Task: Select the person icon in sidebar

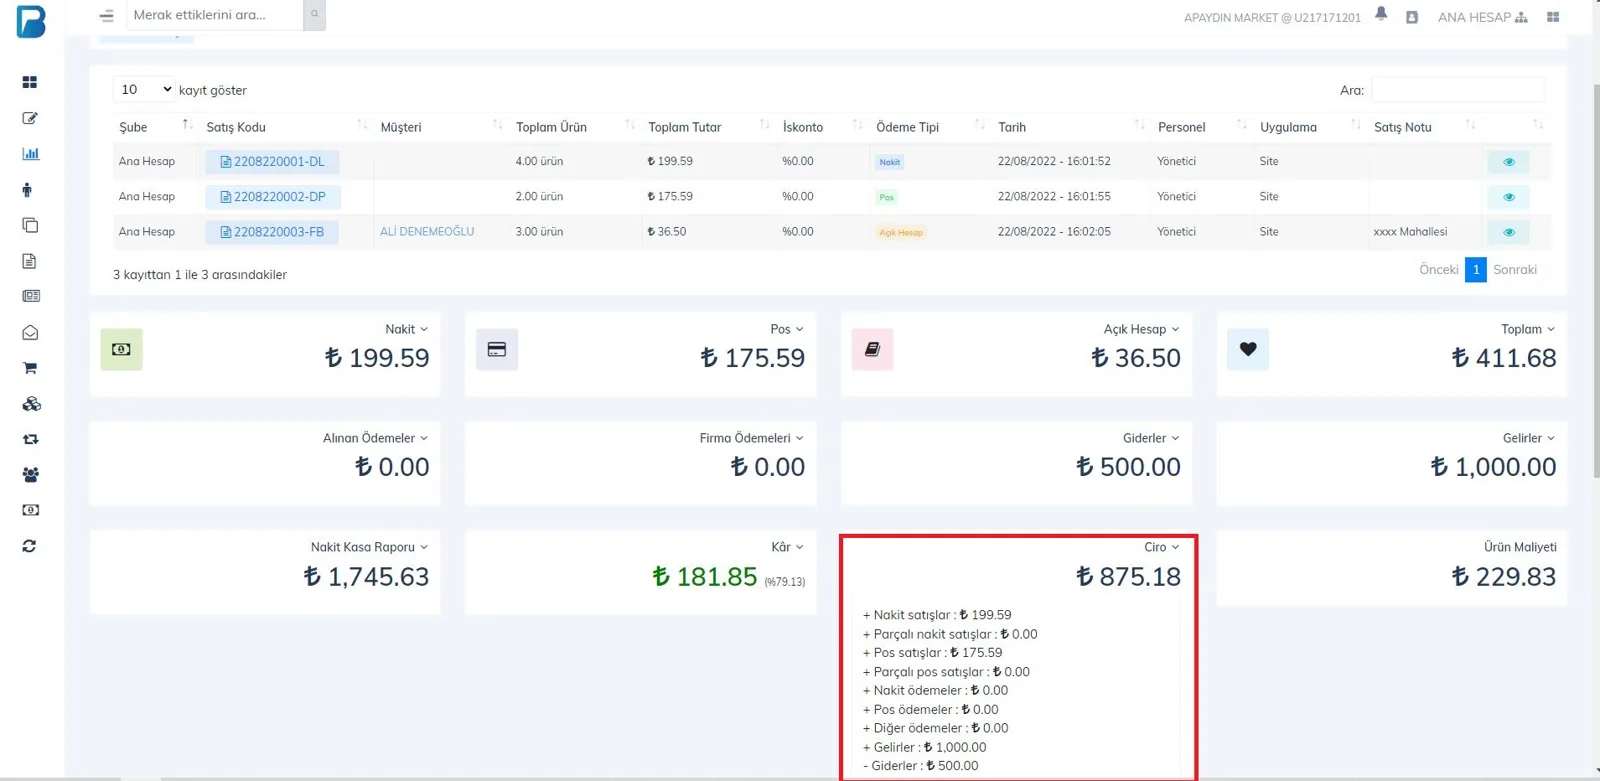Action: [27, 190]
